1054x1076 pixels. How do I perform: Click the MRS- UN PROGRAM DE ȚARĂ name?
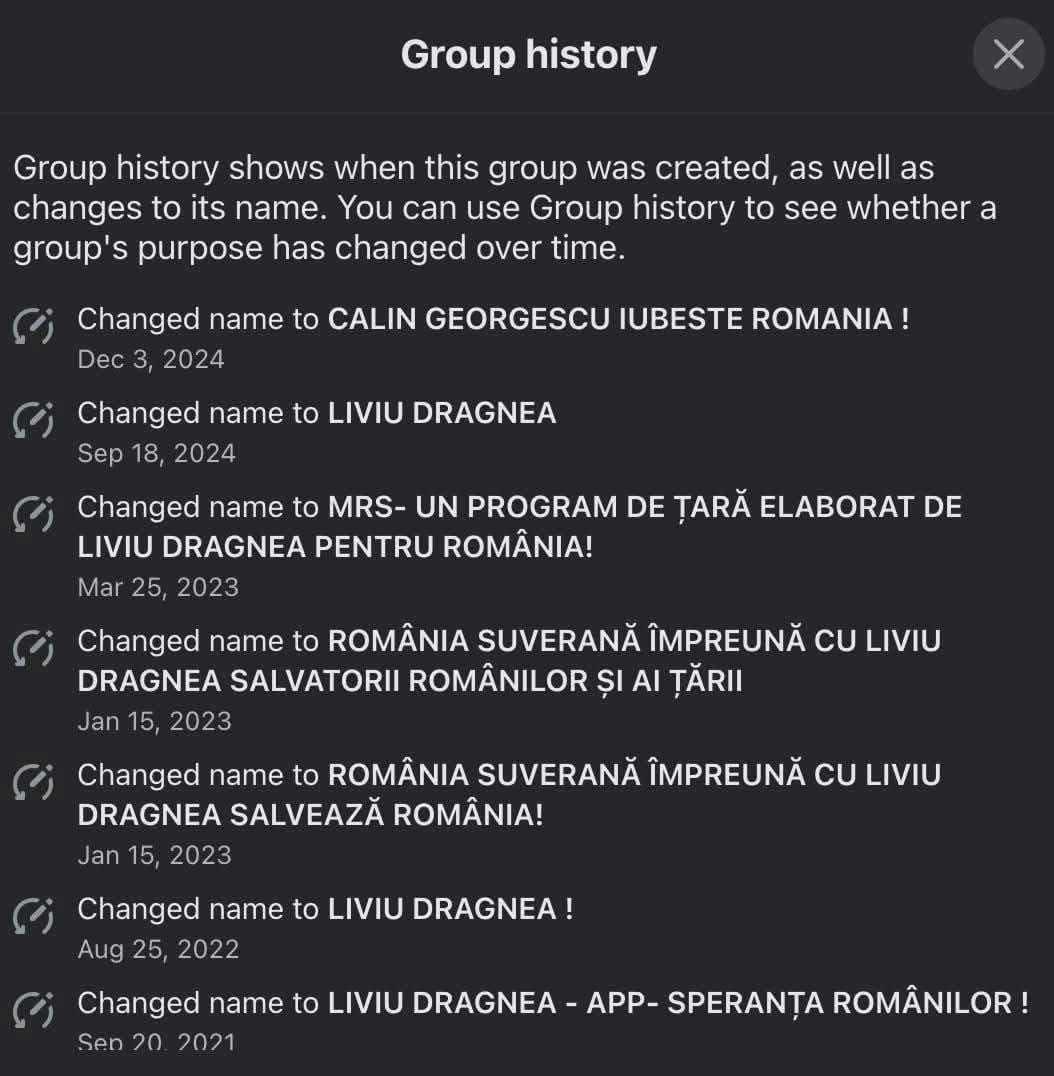coord(644,507)
